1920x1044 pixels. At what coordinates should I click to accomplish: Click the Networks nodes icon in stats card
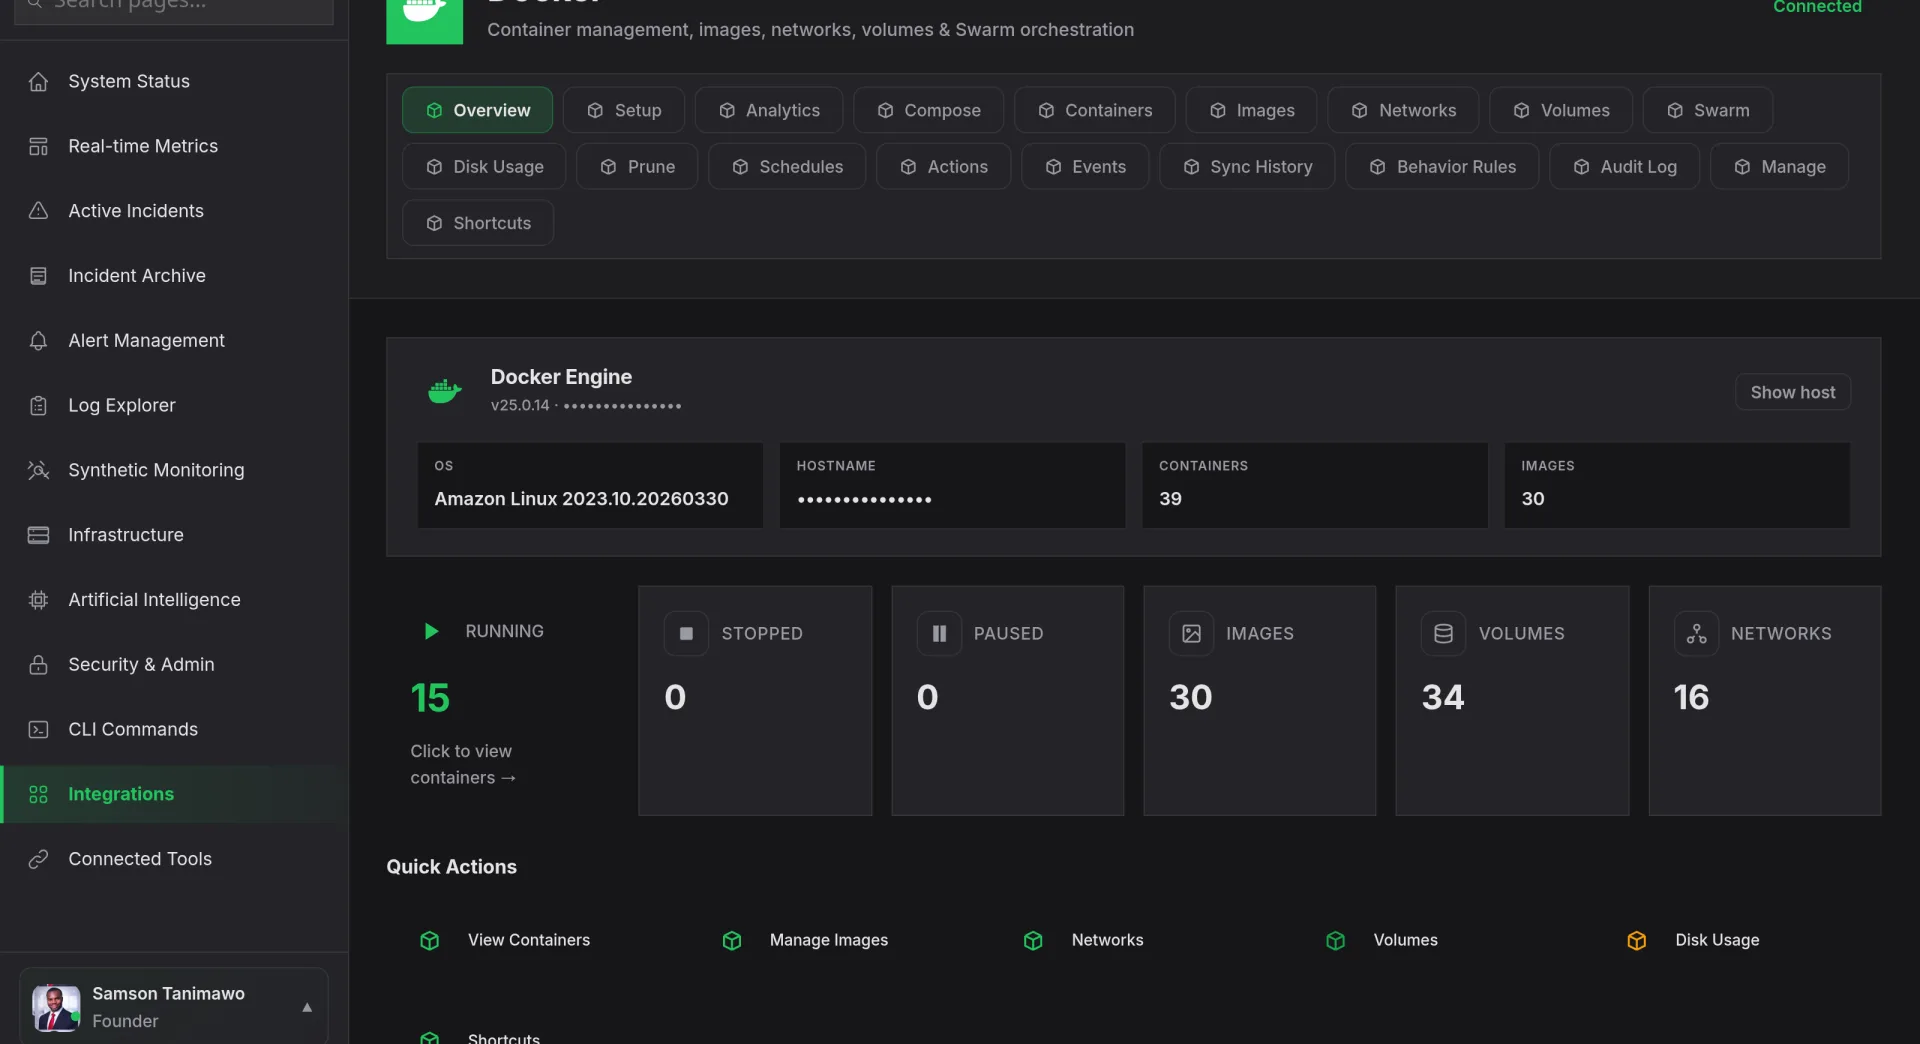(x=1696, y=633)
